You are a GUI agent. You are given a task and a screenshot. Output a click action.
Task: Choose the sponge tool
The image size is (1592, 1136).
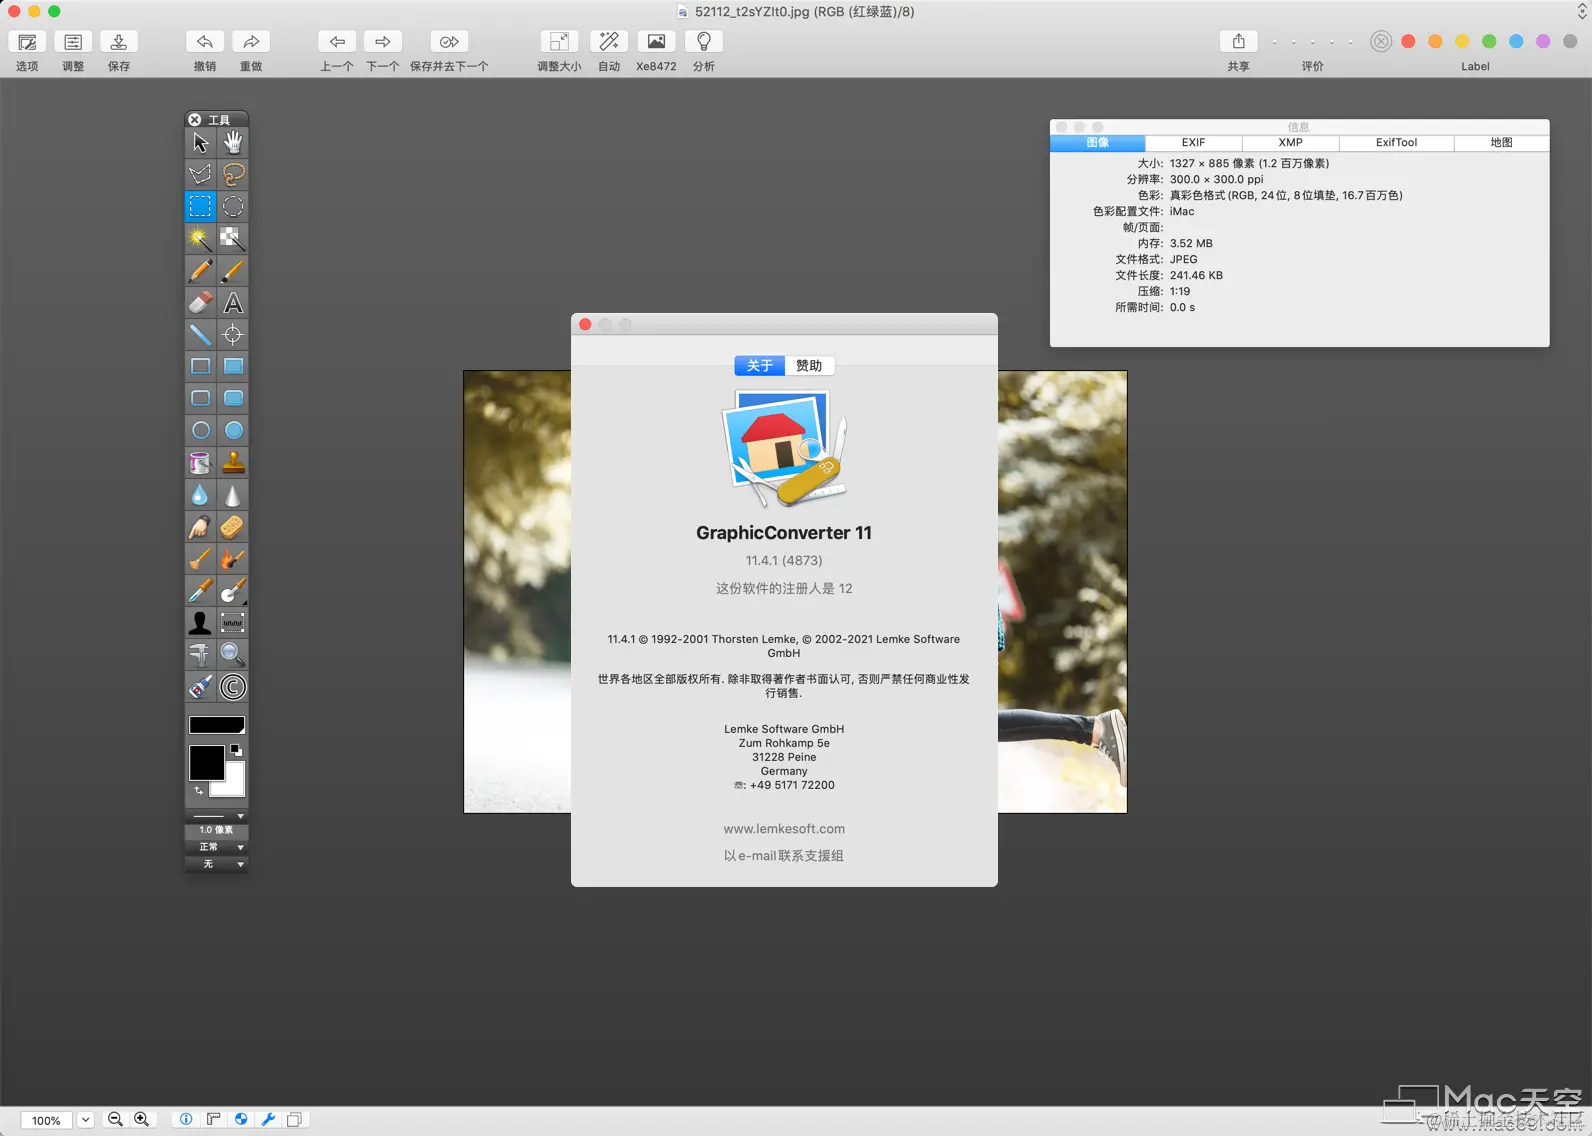(x=233, y=527)
